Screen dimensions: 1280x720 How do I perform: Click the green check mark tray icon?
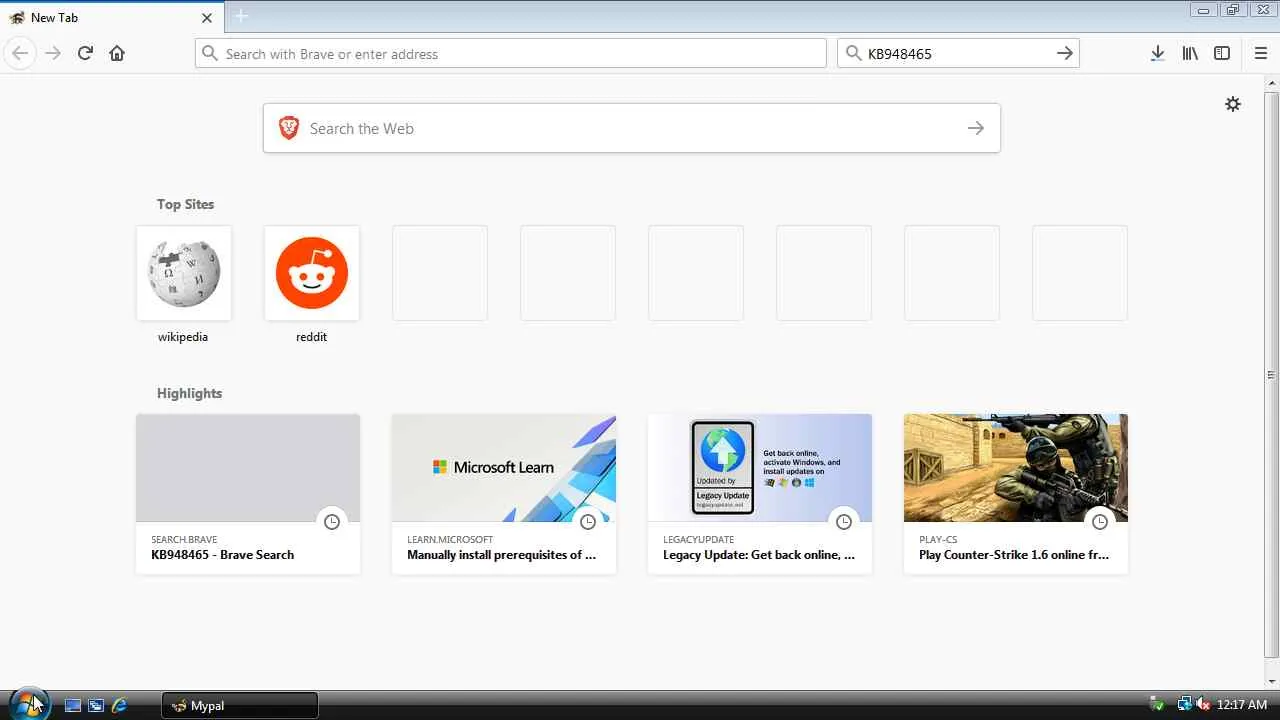[x=1157, y=705]
